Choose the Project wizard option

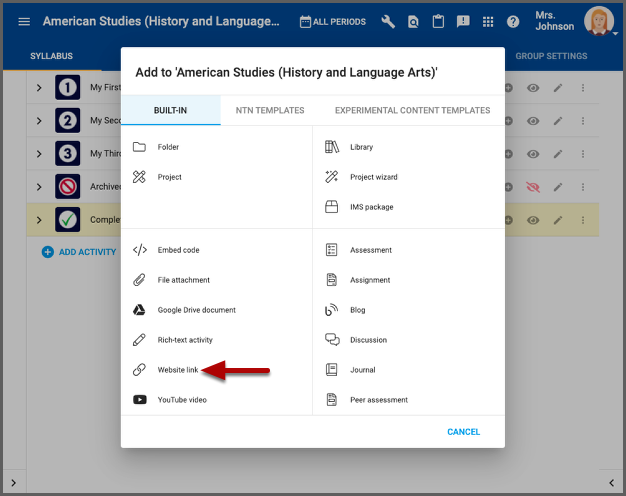(373, 177)
